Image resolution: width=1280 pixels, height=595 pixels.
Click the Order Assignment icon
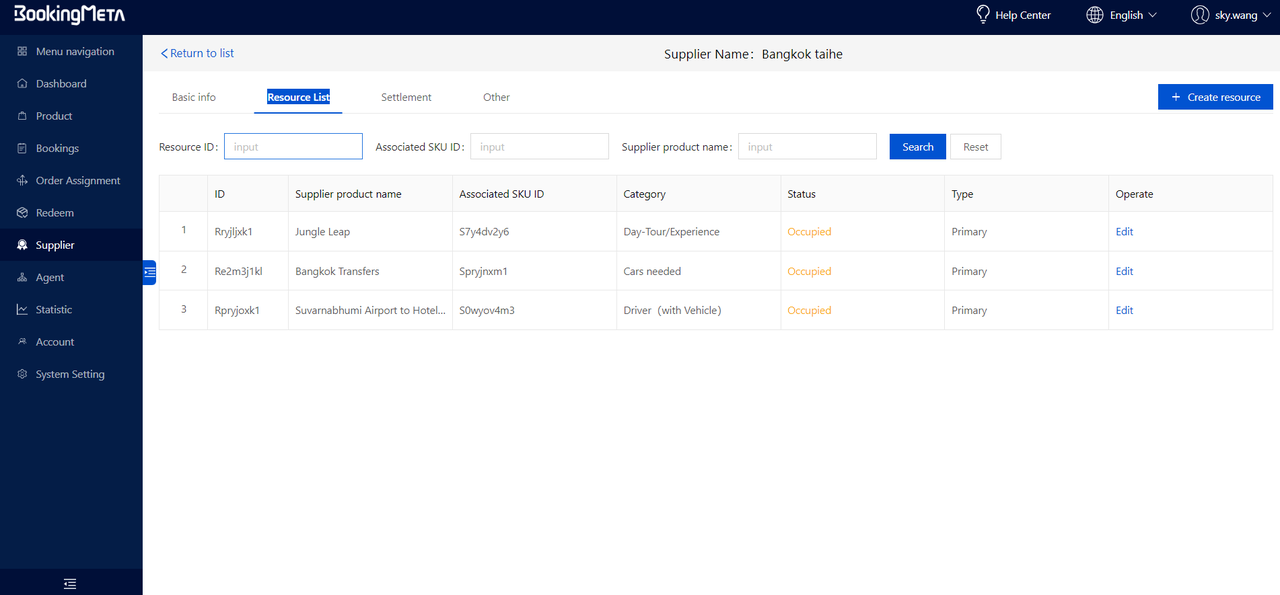[x=22, y=181]
